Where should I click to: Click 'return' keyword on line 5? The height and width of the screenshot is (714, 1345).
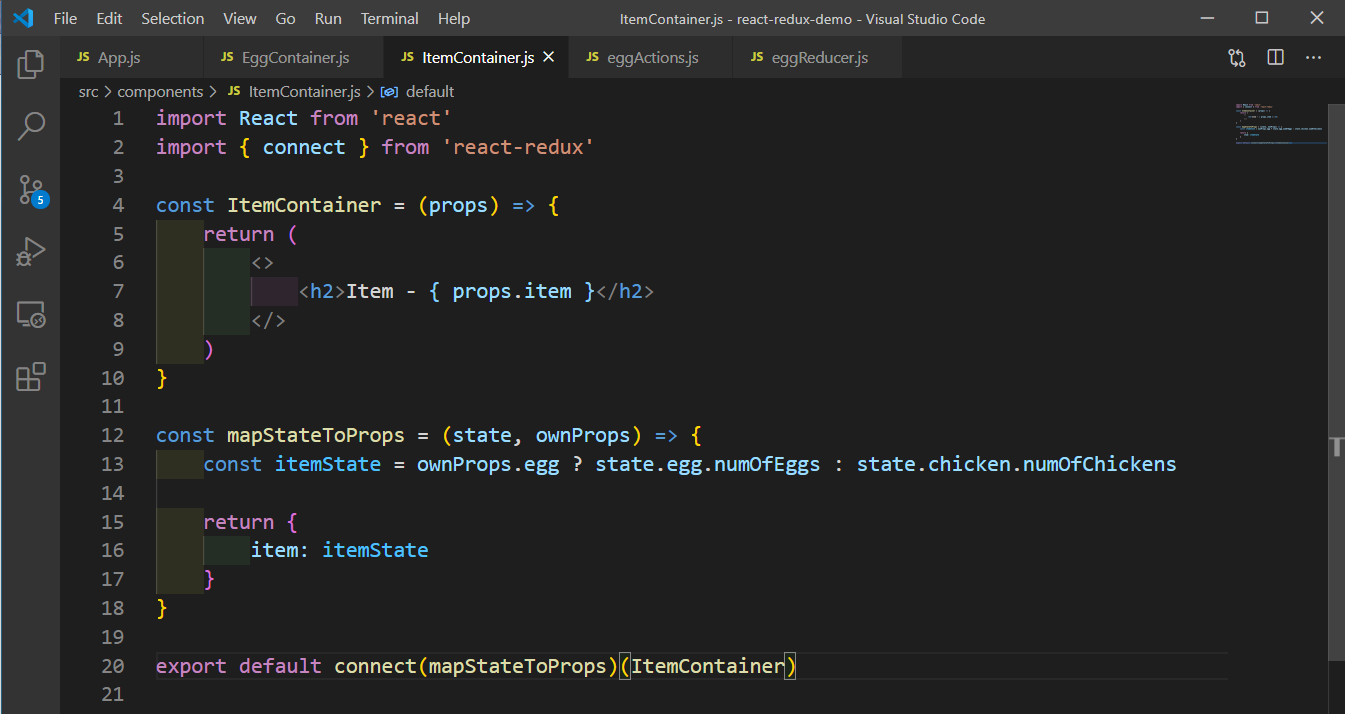(x=239, y=234)
